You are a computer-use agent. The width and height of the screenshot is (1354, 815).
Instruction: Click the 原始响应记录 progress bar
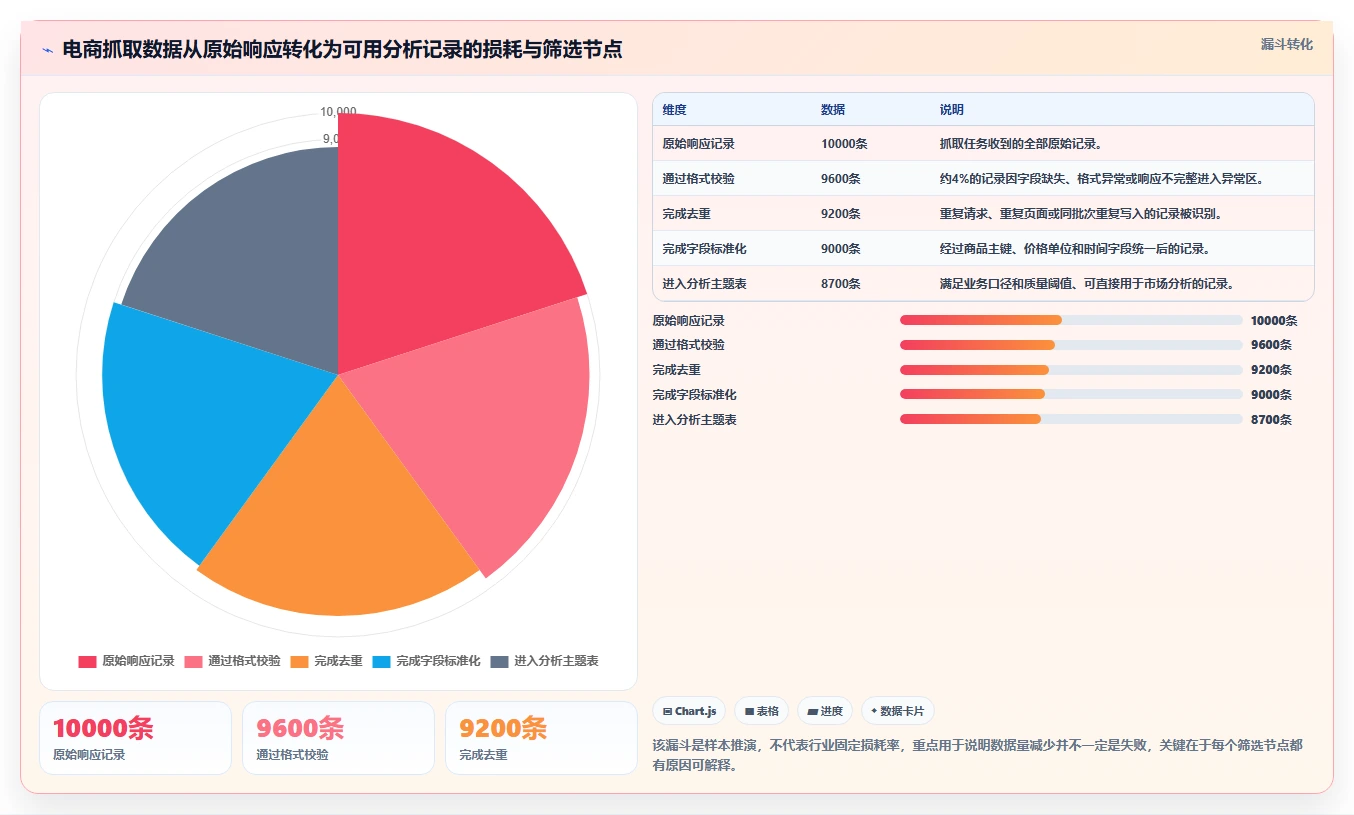click(x=1071, y=320)
